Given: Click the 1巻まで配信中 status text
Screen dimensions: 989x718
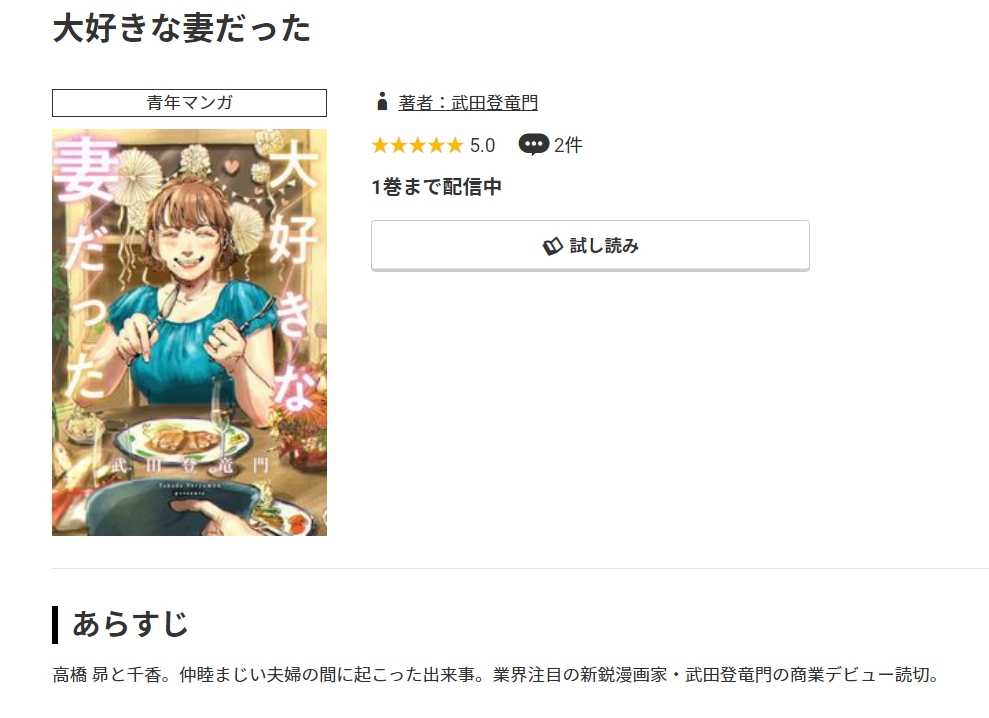Looking at the screenshot, I should 436,187.
